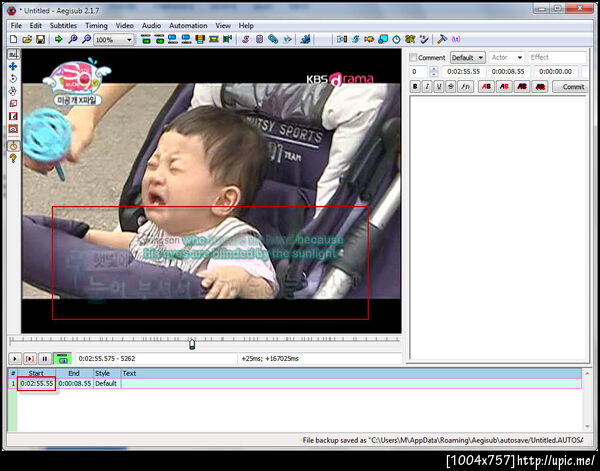Create new subtitles with the New icon
The image size is (600, 471).
(13, 39)
